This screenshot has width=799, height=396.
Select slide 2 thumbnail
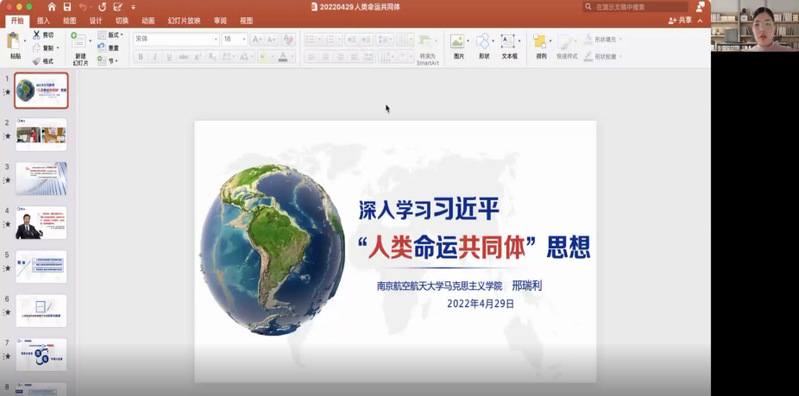click(x=41, y=135)
